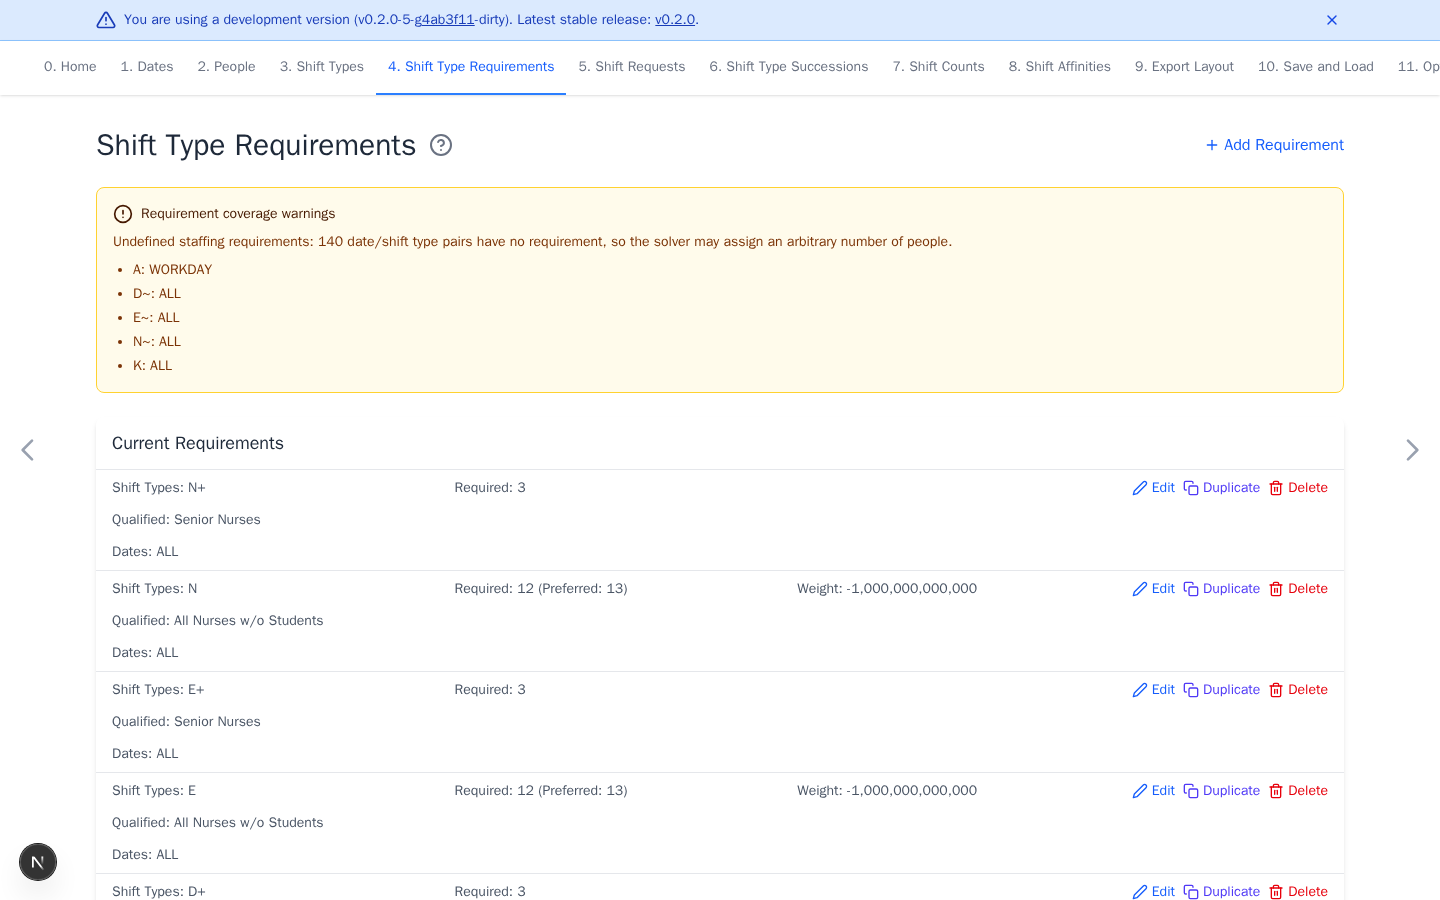Edit the N+ Senior Nurses requirement
Screen dimensions: 1440x900
(x=1154, y=488)
